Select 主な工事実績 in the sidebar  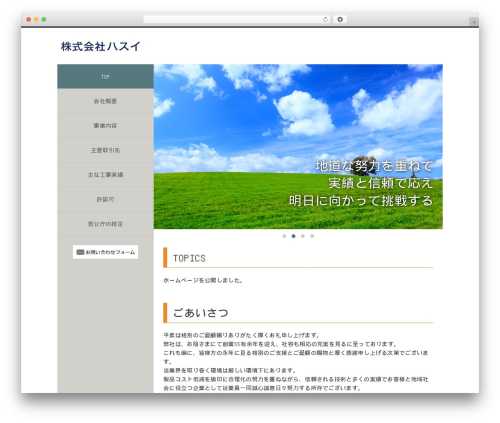pyautogui.click(x=105, y=175)
